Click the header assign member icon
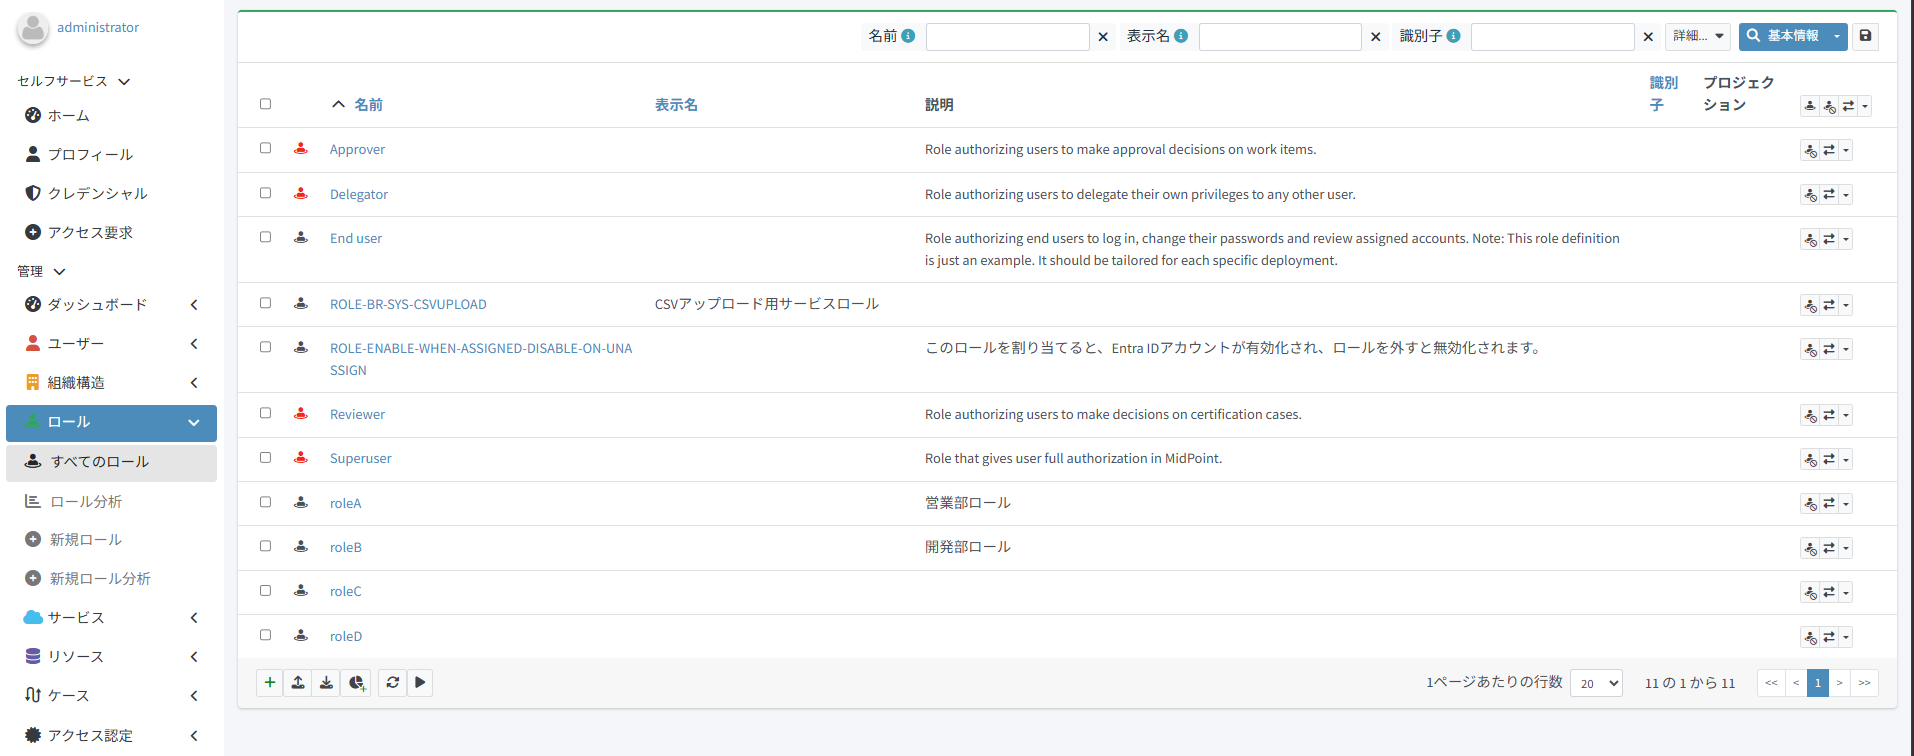This screenshot has height=756, width=1914. point(1810,106)
